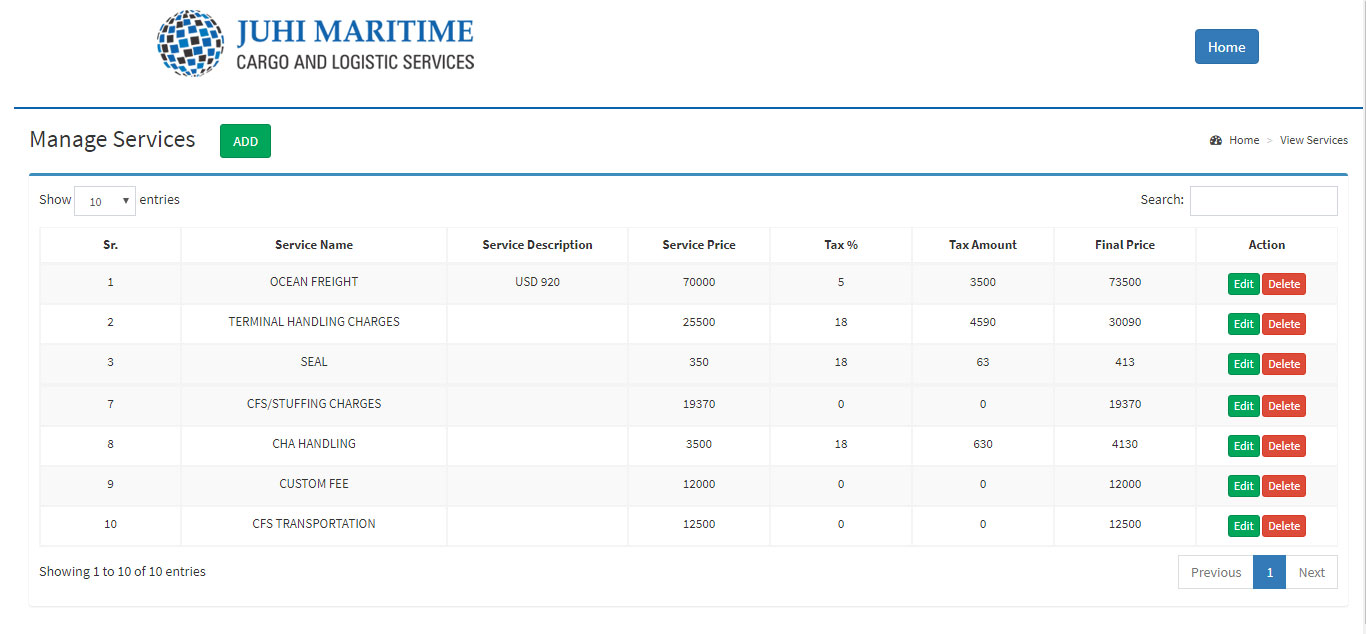1366x634 pixels.
Task: Go to Next page in pagination
Action: [1311, 573]
